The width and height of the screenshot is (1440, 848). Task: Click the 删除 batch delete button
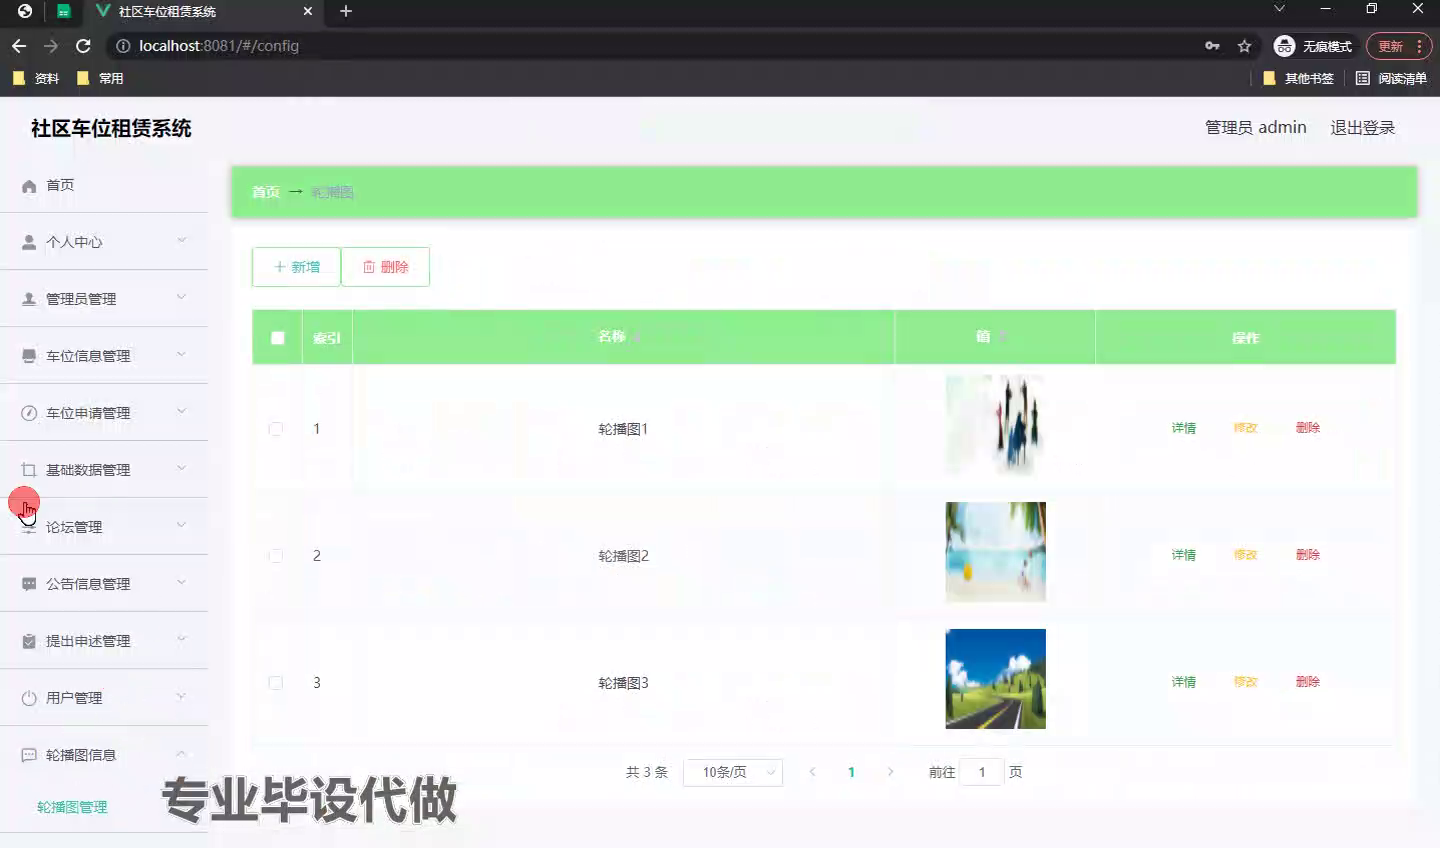(x=385, y=267)
